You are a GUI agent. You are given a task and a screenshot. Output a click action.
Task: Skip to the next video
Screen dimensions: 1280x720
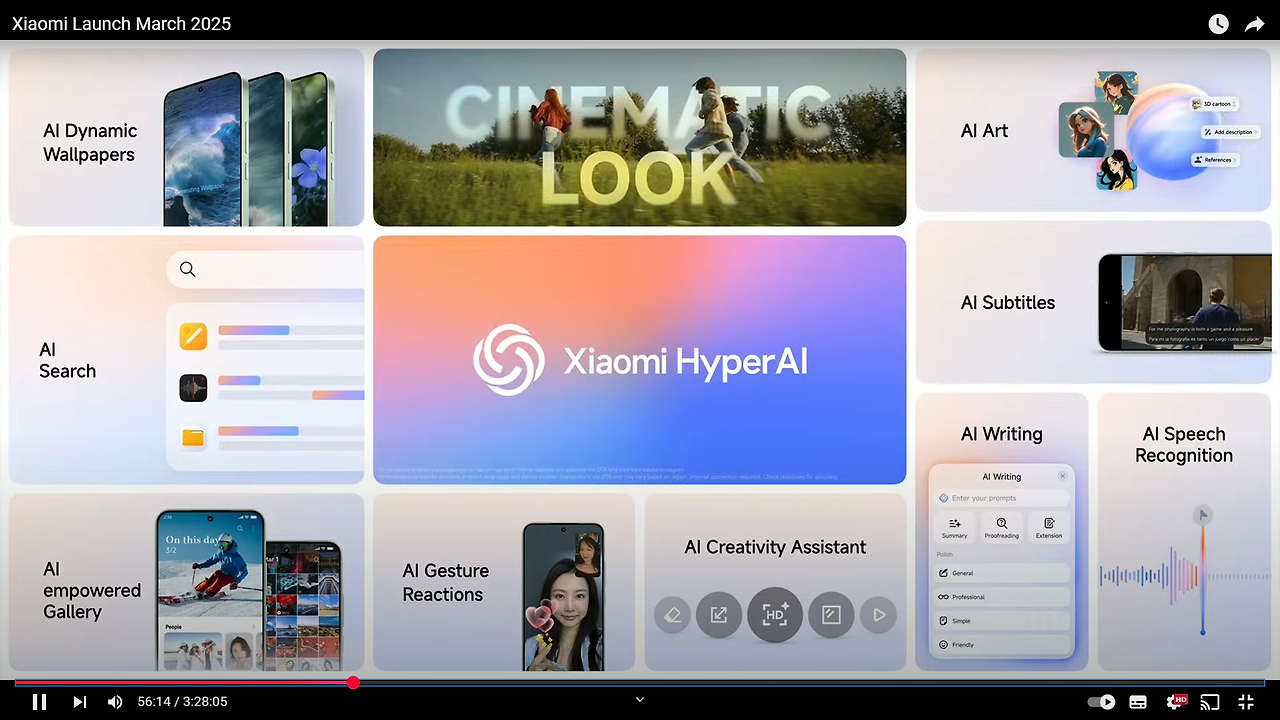click(80, 702)
